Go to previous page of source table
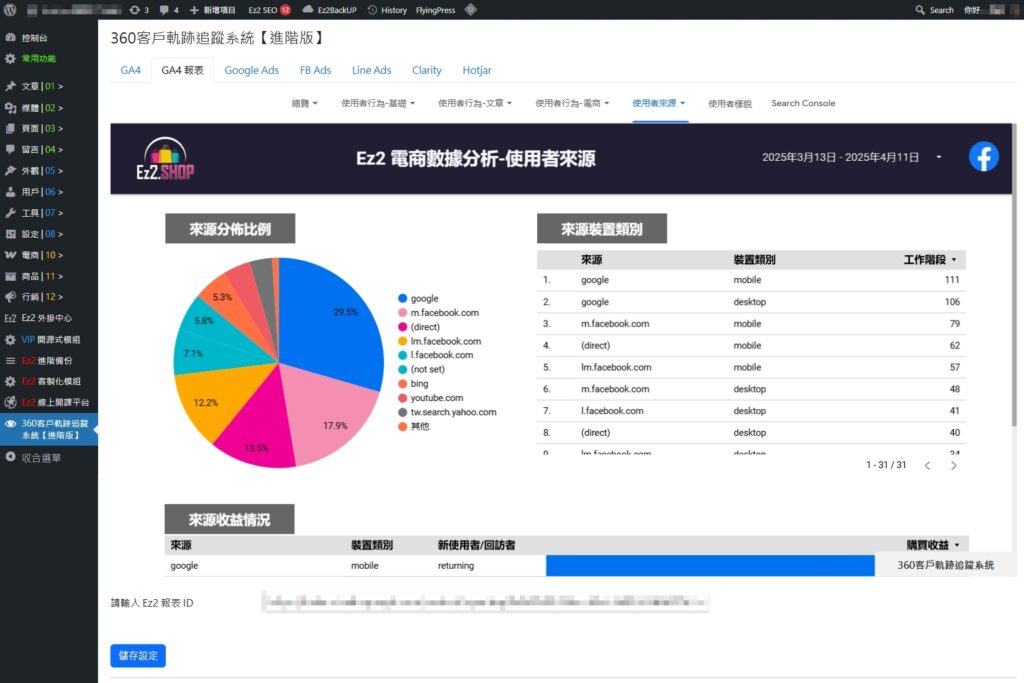 point(927,466)
